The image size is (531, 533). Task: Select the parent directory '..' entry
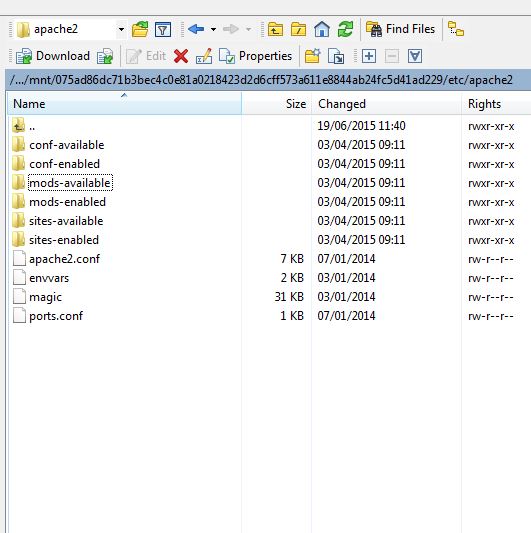[x=32, y=126]
